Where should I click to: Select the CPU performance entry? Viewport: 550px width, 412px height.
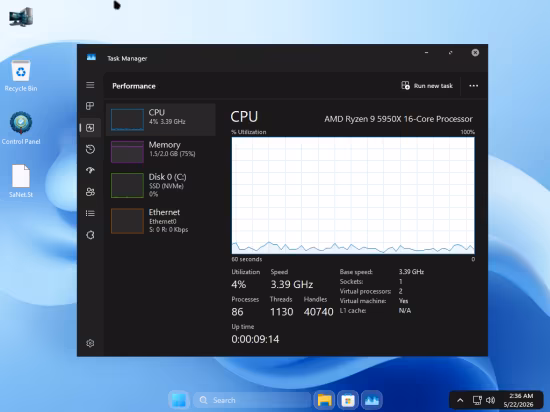(161, 120)
